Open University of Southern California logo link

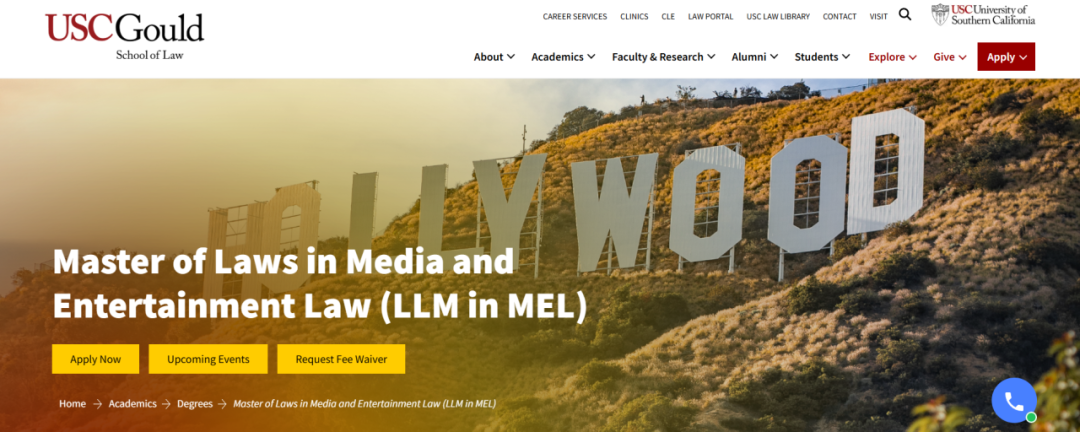tap(983, 14)
